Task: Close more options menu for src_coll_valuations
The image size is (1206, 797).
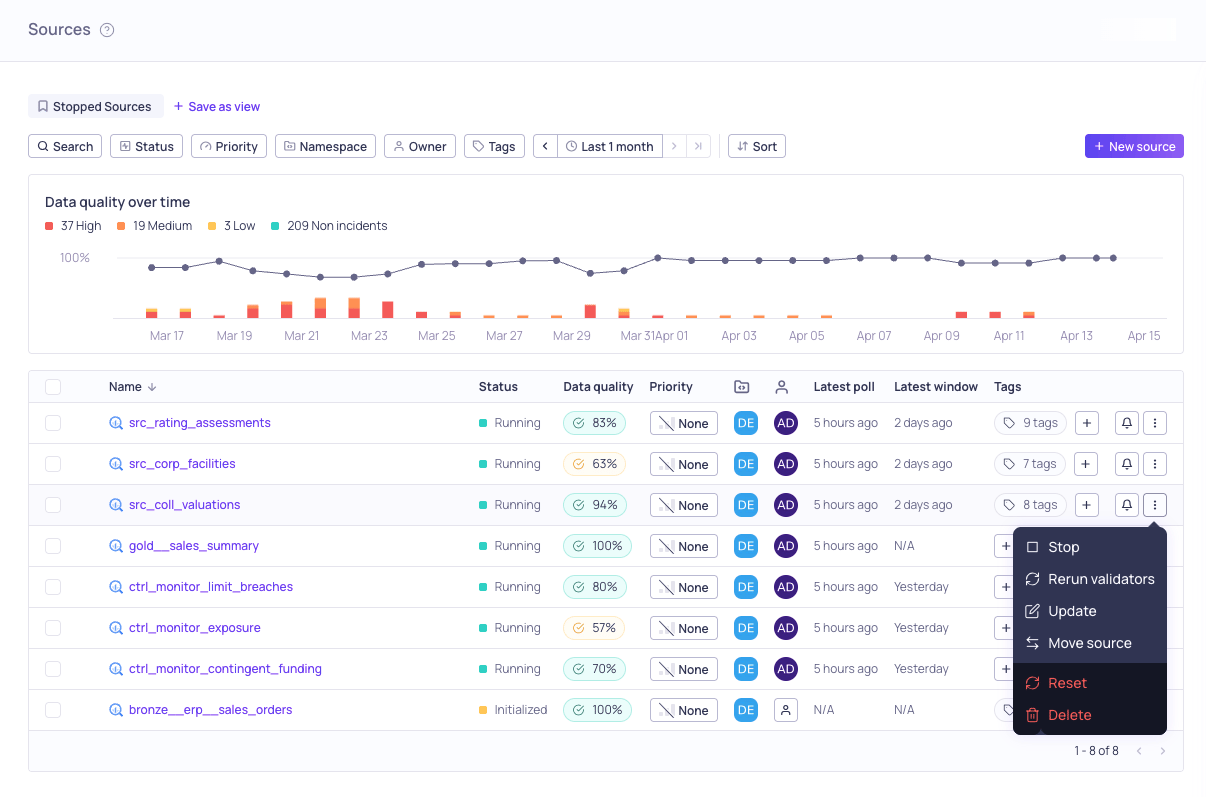Action: click(1155, 505)
